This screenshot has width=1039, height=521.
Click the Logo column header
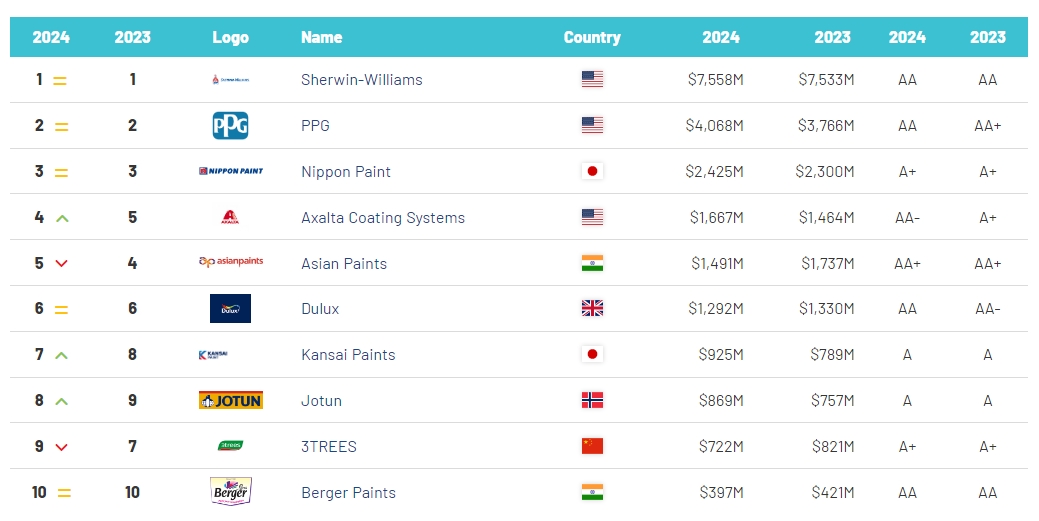pos(231,37)
